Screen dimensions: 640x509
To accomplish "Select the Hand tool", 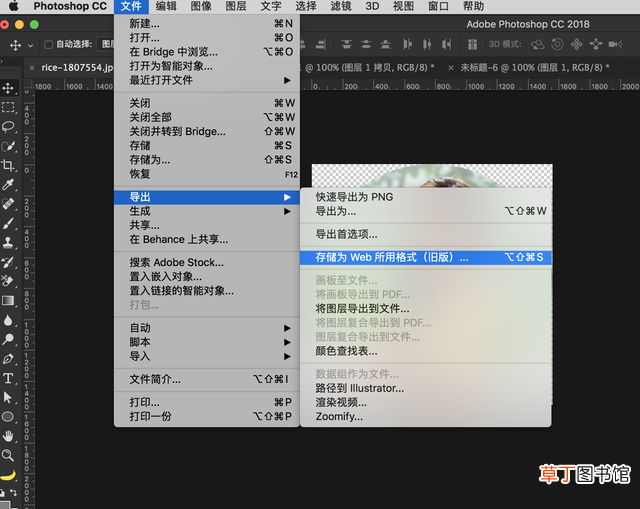I will pos(8,436).
